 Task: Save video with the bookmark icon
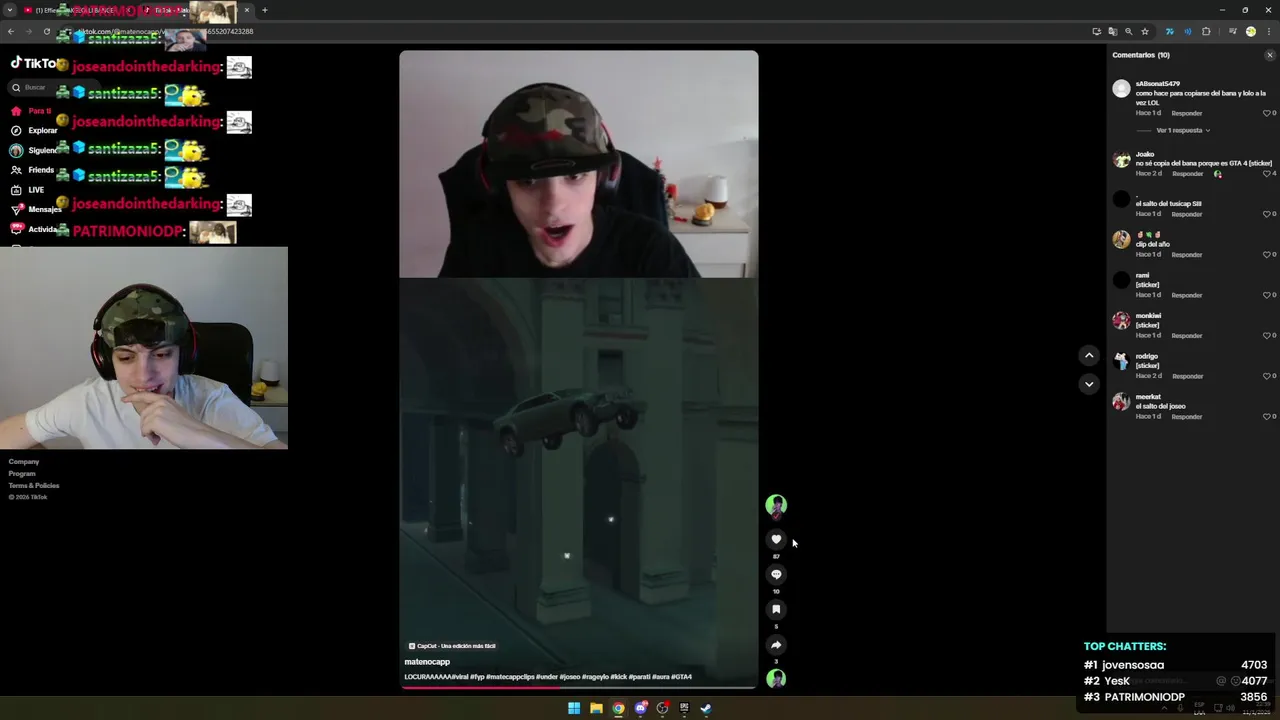click(776, 610)
